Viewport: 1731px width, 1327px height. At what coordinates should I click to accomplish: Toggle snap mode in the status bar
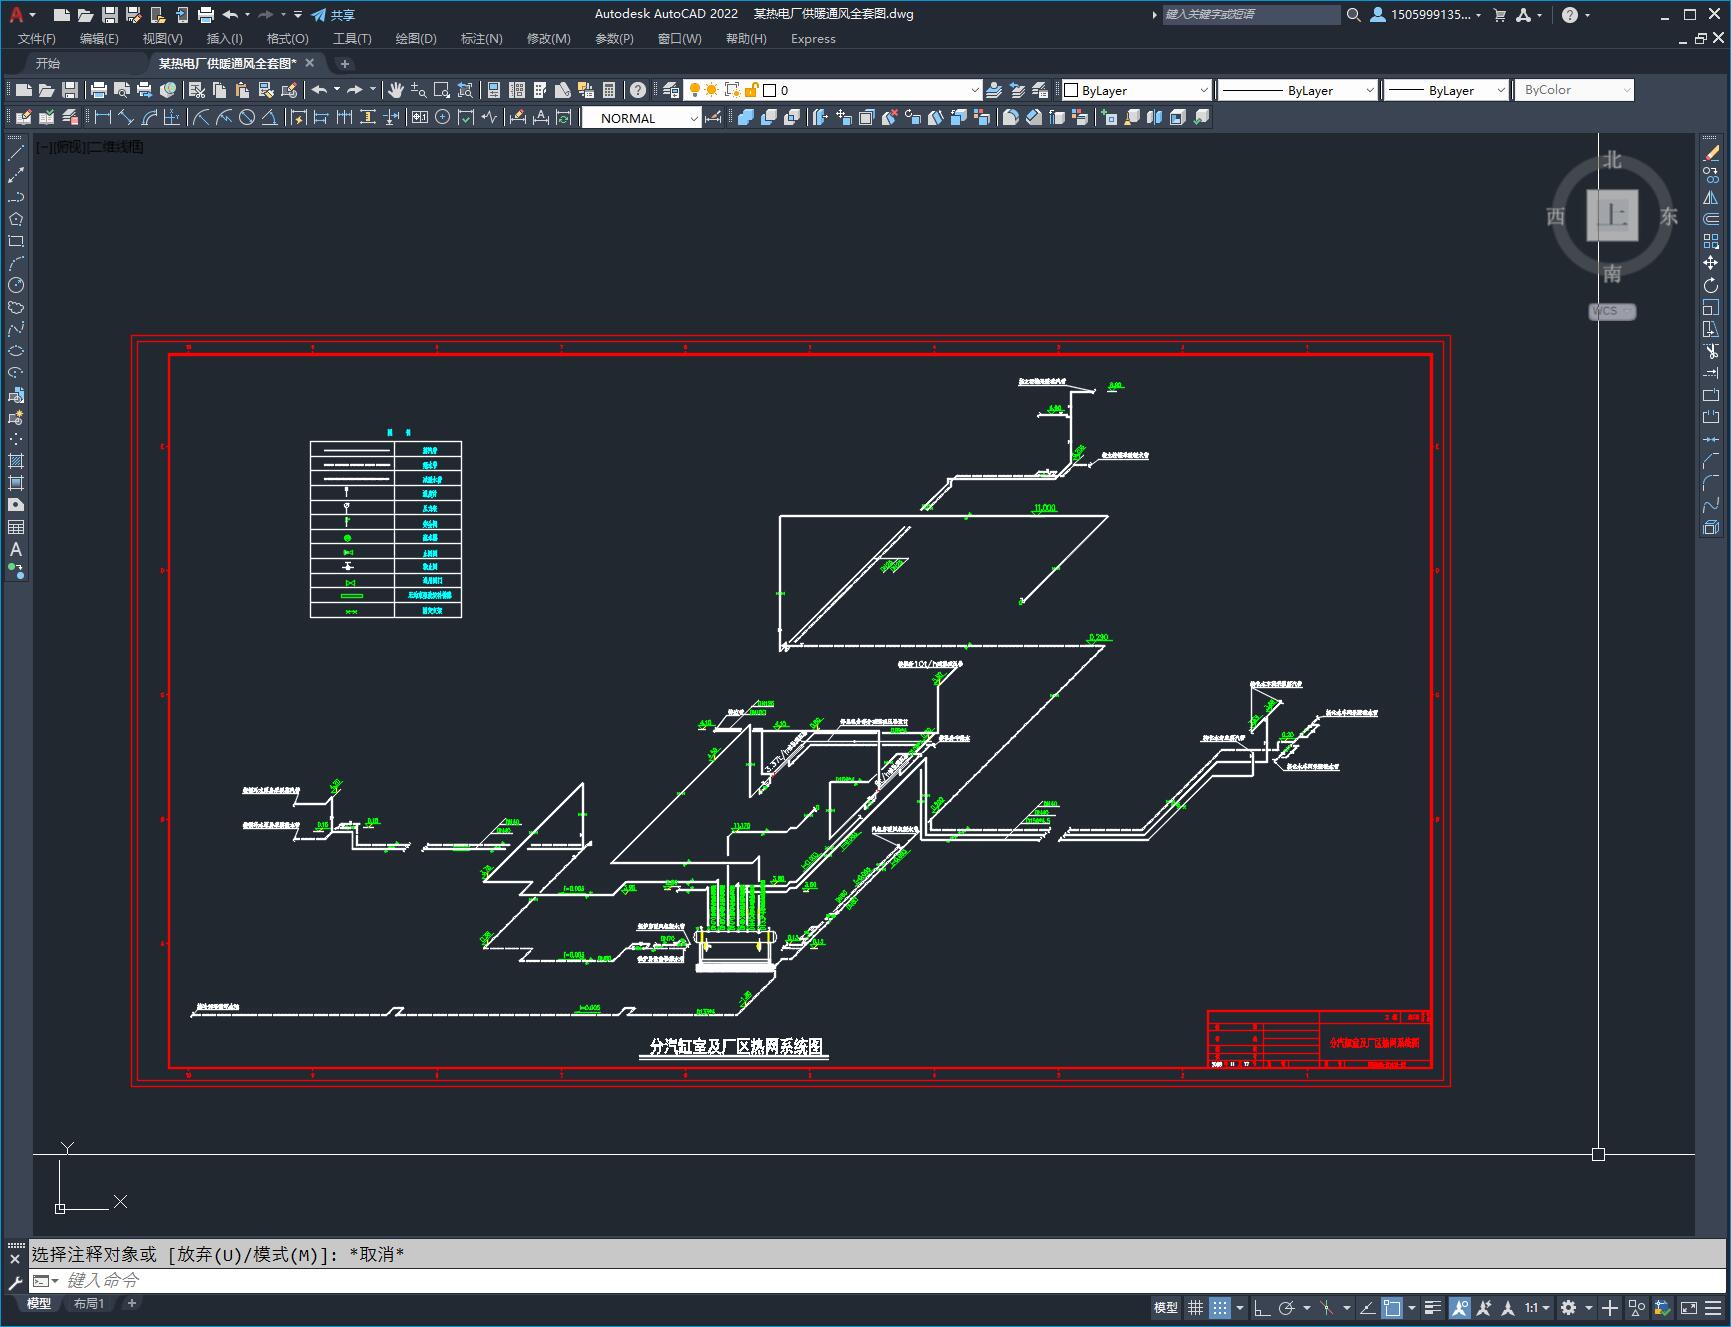[x=1219, y=1307]
